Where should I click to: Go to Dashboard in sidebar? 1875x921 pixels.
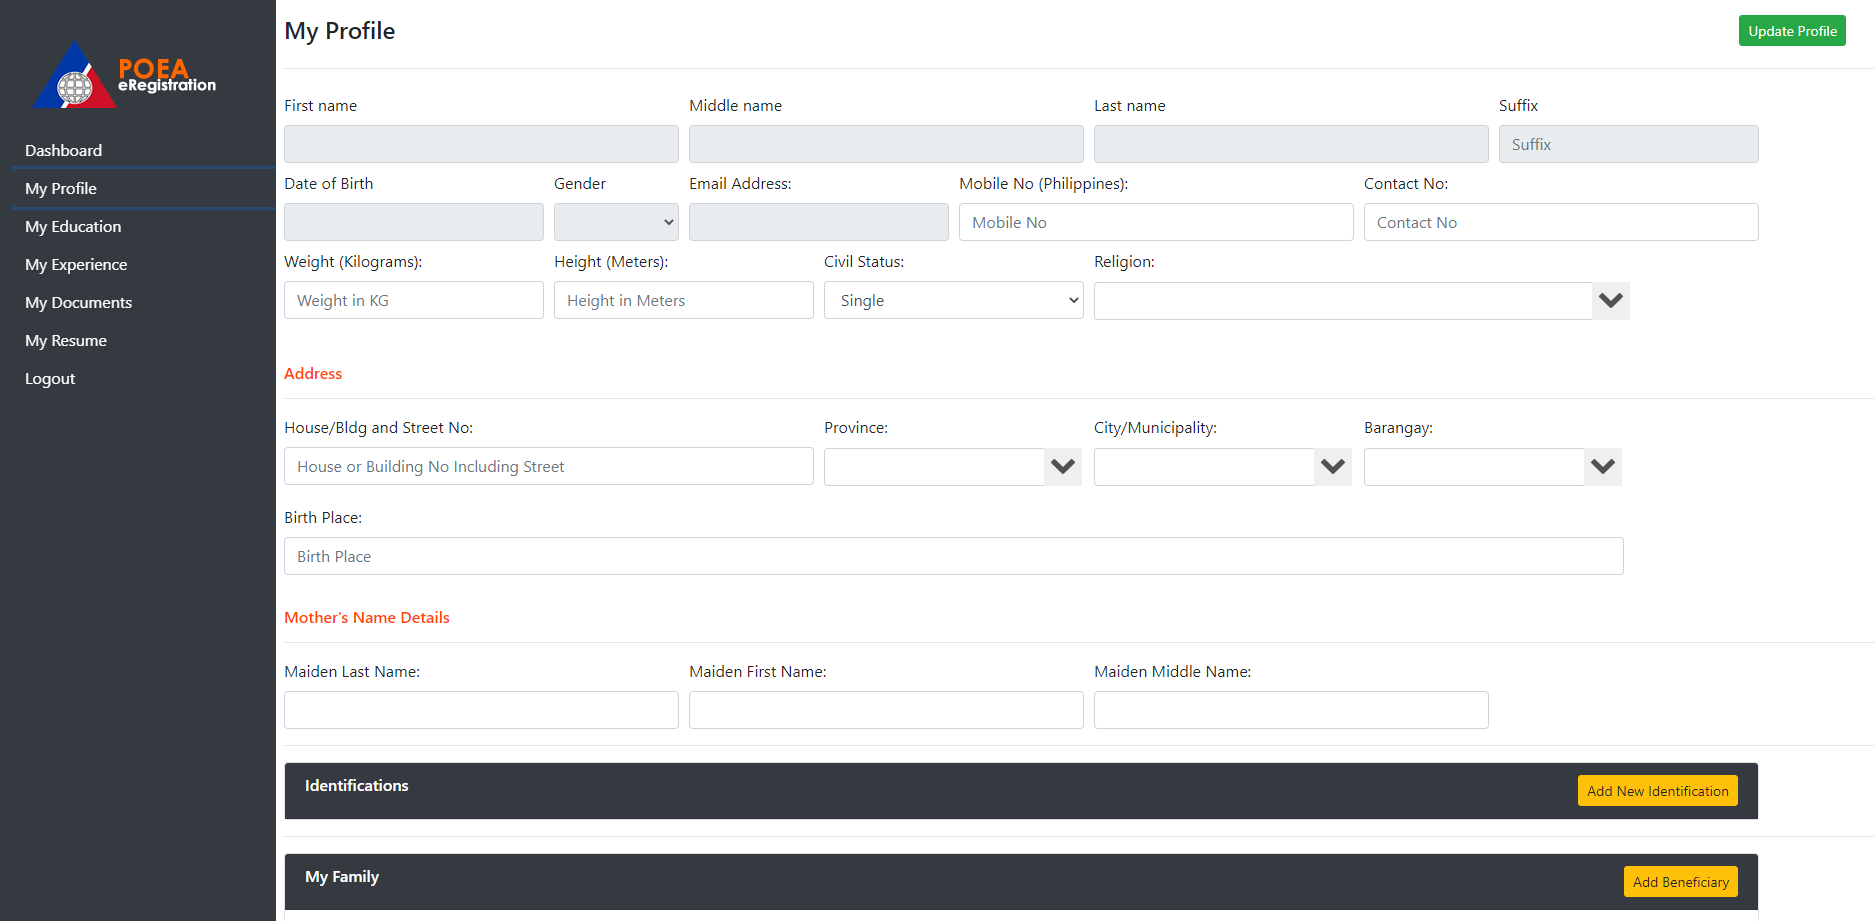tap(63, 151)
